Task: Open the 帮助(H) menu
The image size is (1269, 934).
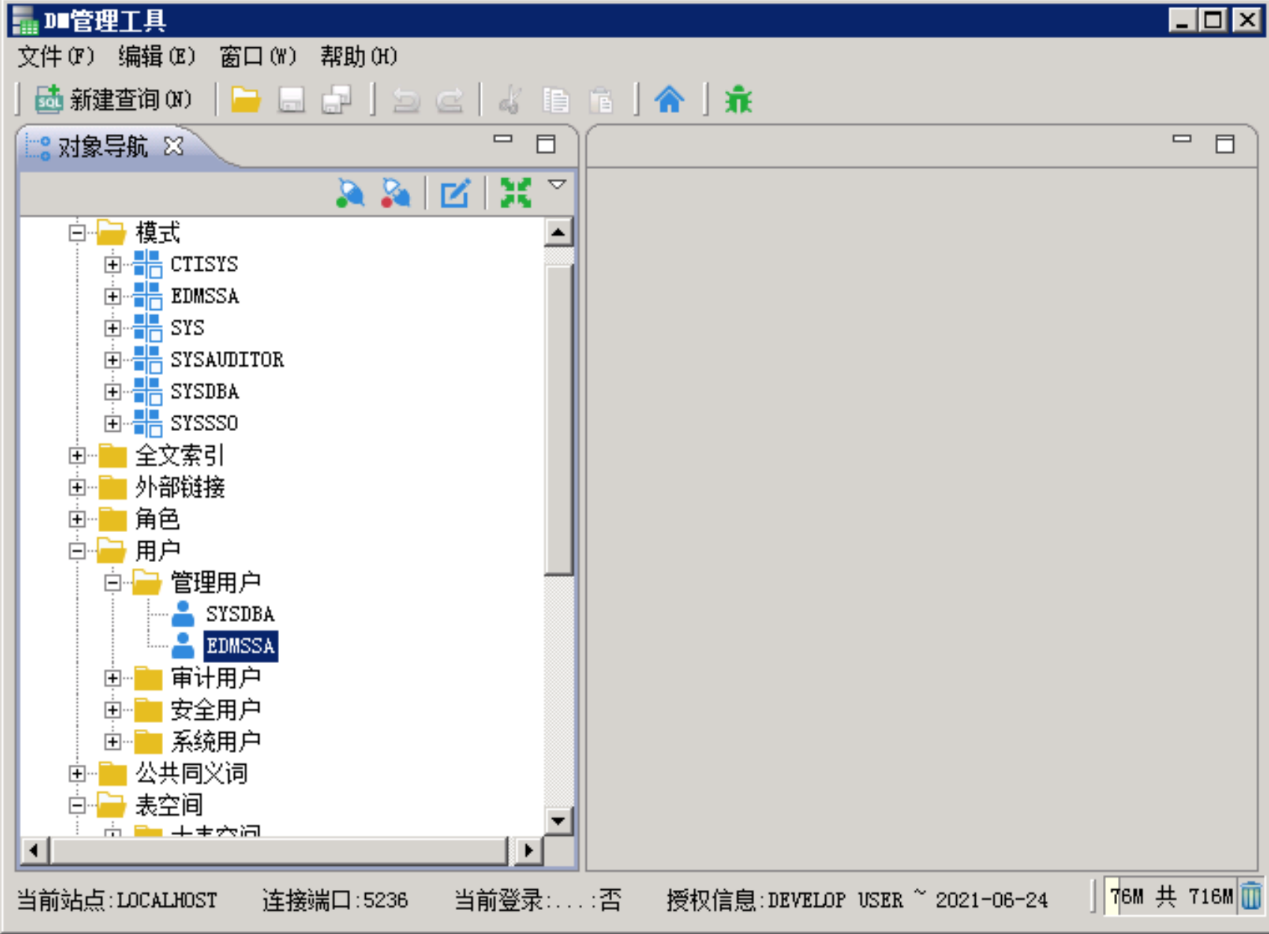Action: tap(358, 56)
